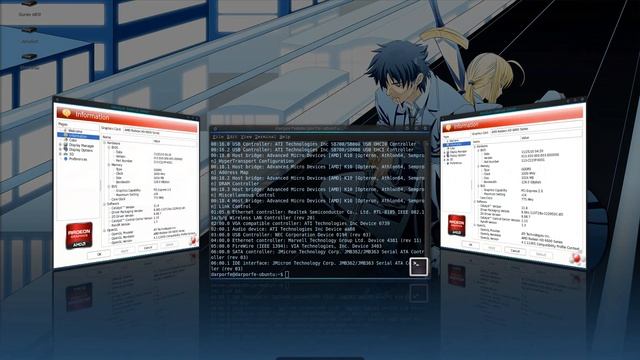The height and width of the screenshot is (360, 640).
Task: Open the Gurren drive icon on the desktop
Action: (29, 3)
